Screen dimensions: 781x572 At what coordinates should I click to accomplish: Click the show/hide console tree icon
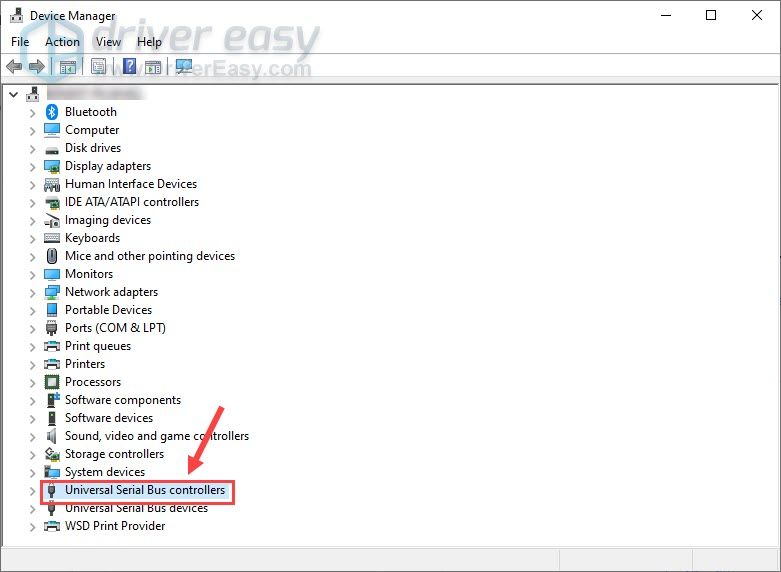click(x=67, y=67)
